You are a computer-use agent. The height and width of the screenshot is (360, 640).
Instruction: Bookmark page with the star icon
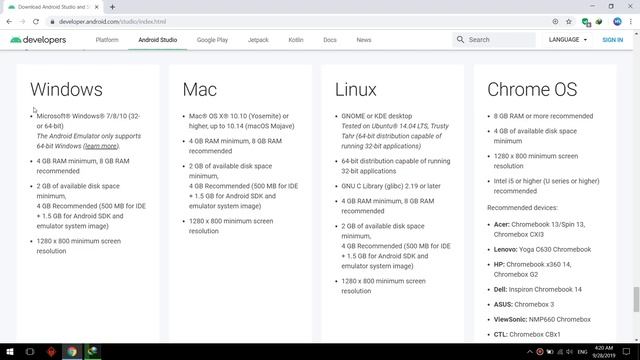(569, 22)
